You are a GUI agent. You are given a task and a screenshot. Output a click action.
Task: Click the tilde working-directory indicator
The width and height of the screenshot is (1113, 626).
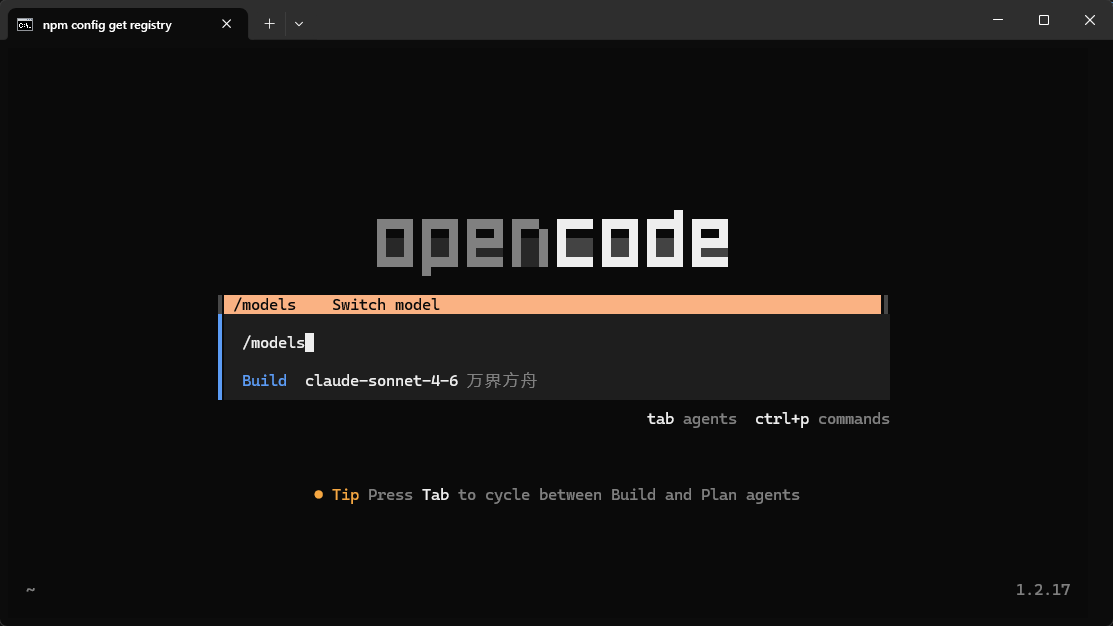pyautogui.click(x=30, y=590)
